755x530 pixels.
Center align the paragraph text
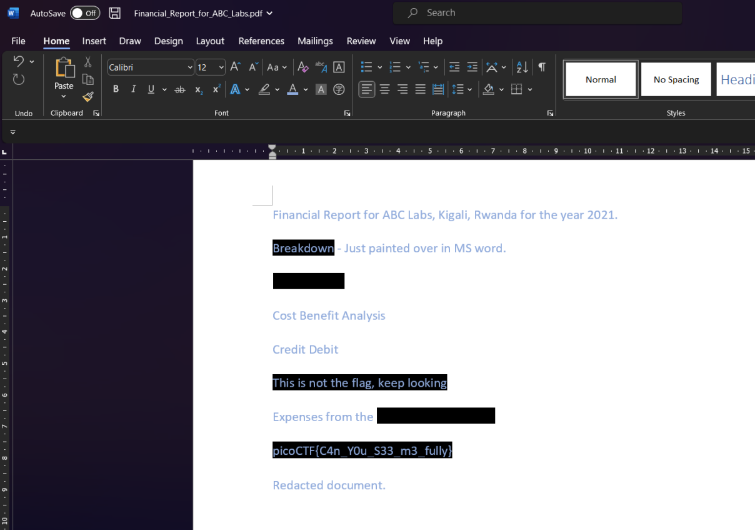(x=385, y=89)
